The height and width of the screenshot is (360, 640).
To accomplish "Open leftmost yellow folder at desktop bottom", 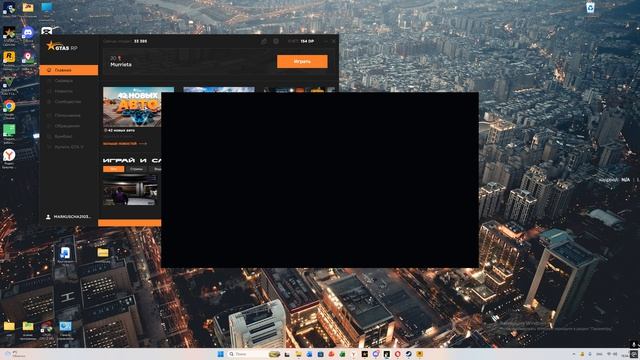I will [9, 327].
